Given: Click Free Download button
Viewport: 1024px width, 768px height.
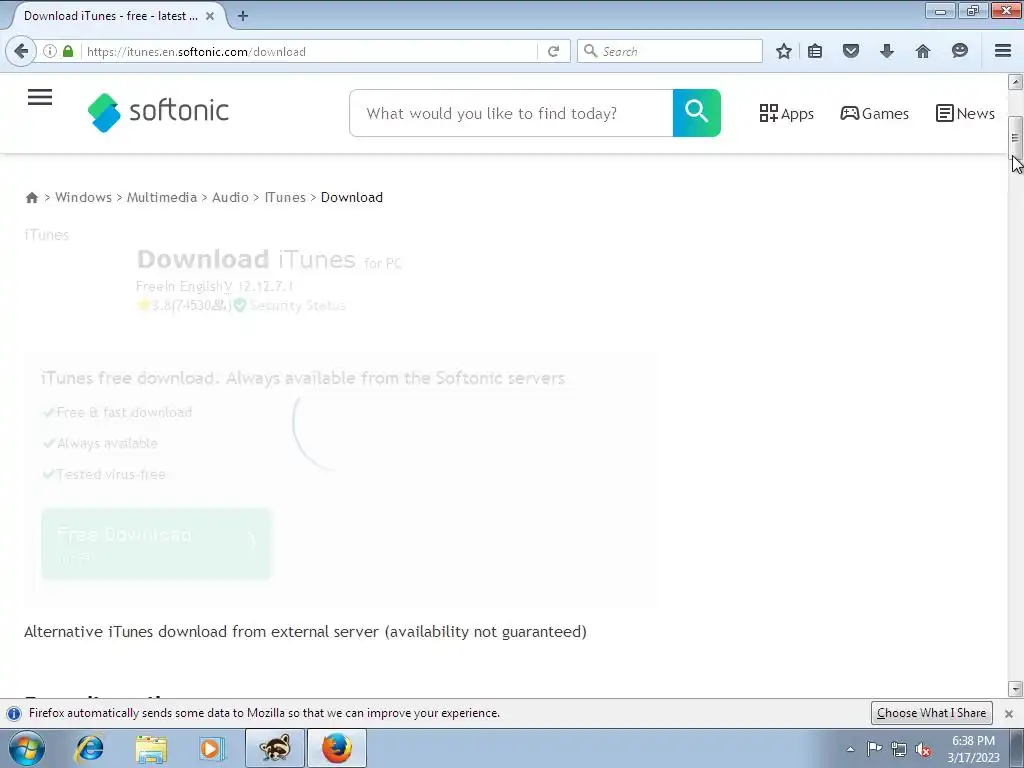Looking at the screenshot, I should click(x=156, y=544).
